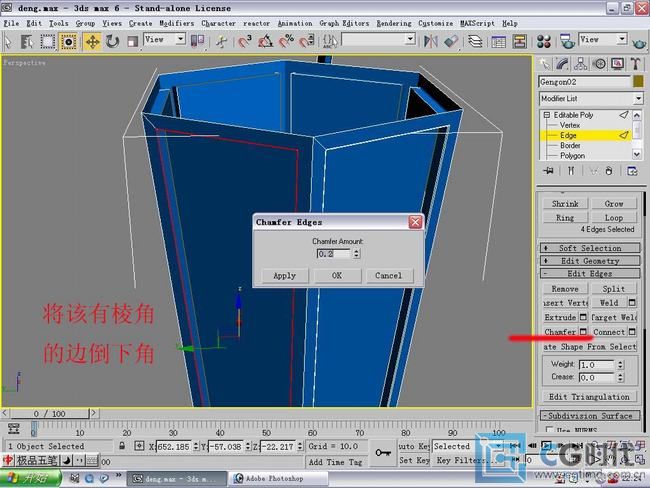
Task: Collapse Editable Poly tree node
Action: tap(546, 115)
